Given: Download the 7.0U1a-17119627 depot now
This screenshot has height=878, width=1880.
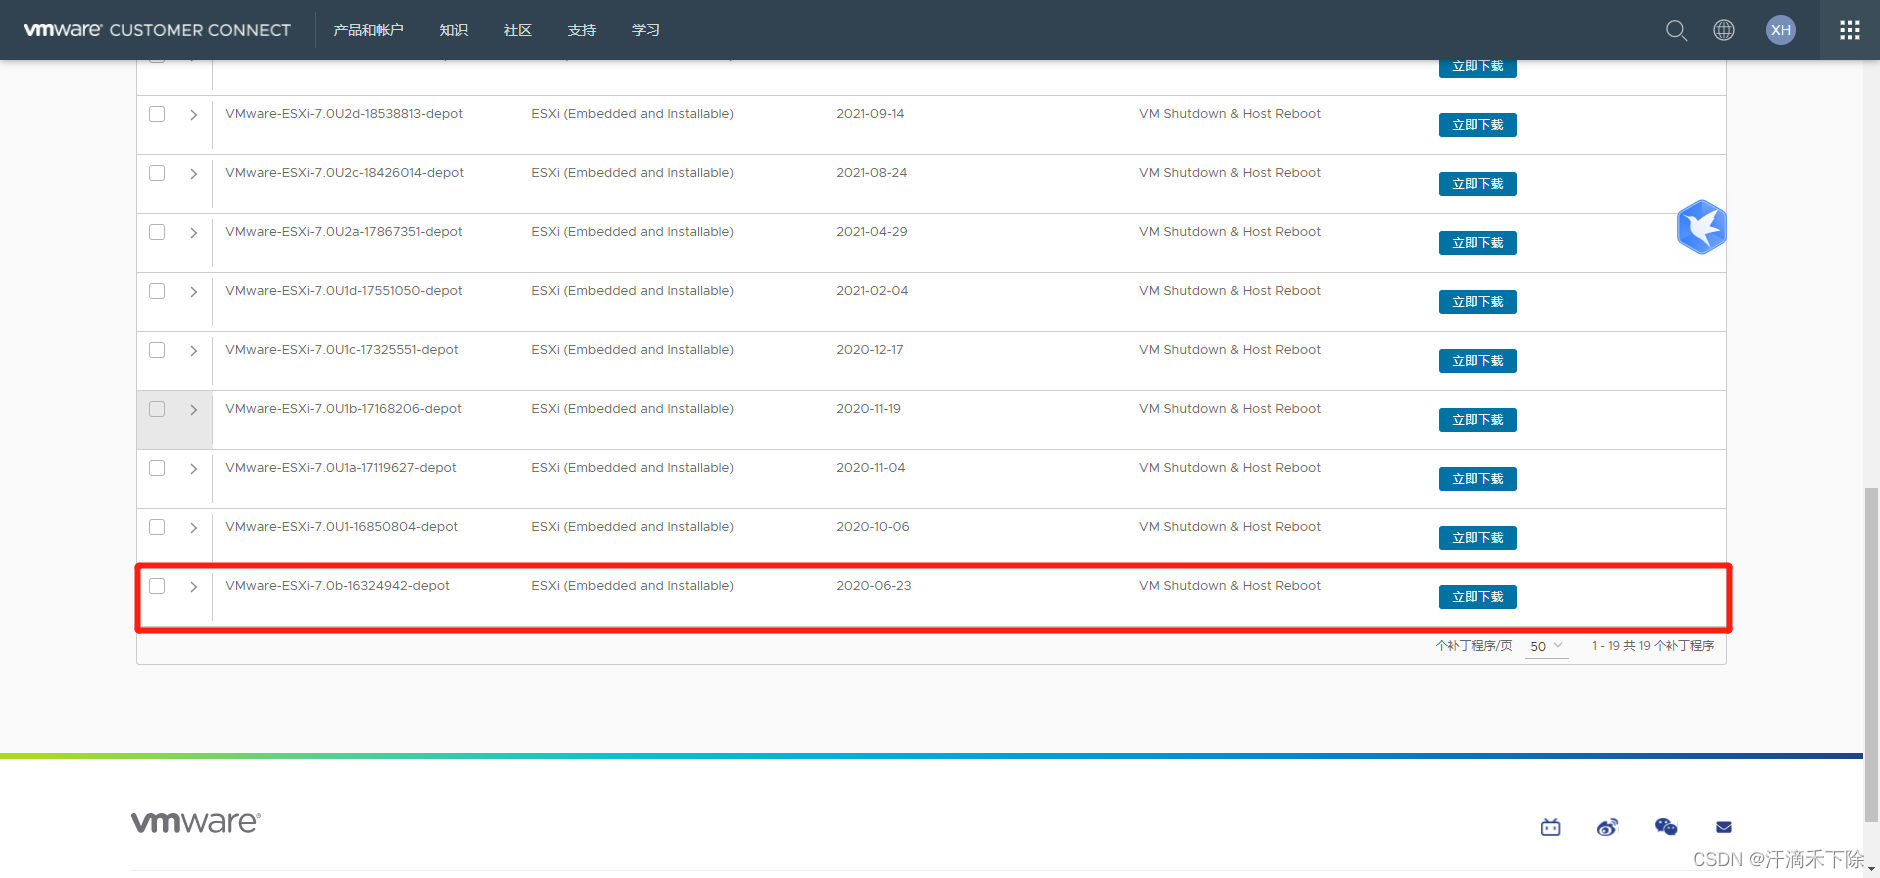Looking at the screenshot, I should (x=1478, y=479).
